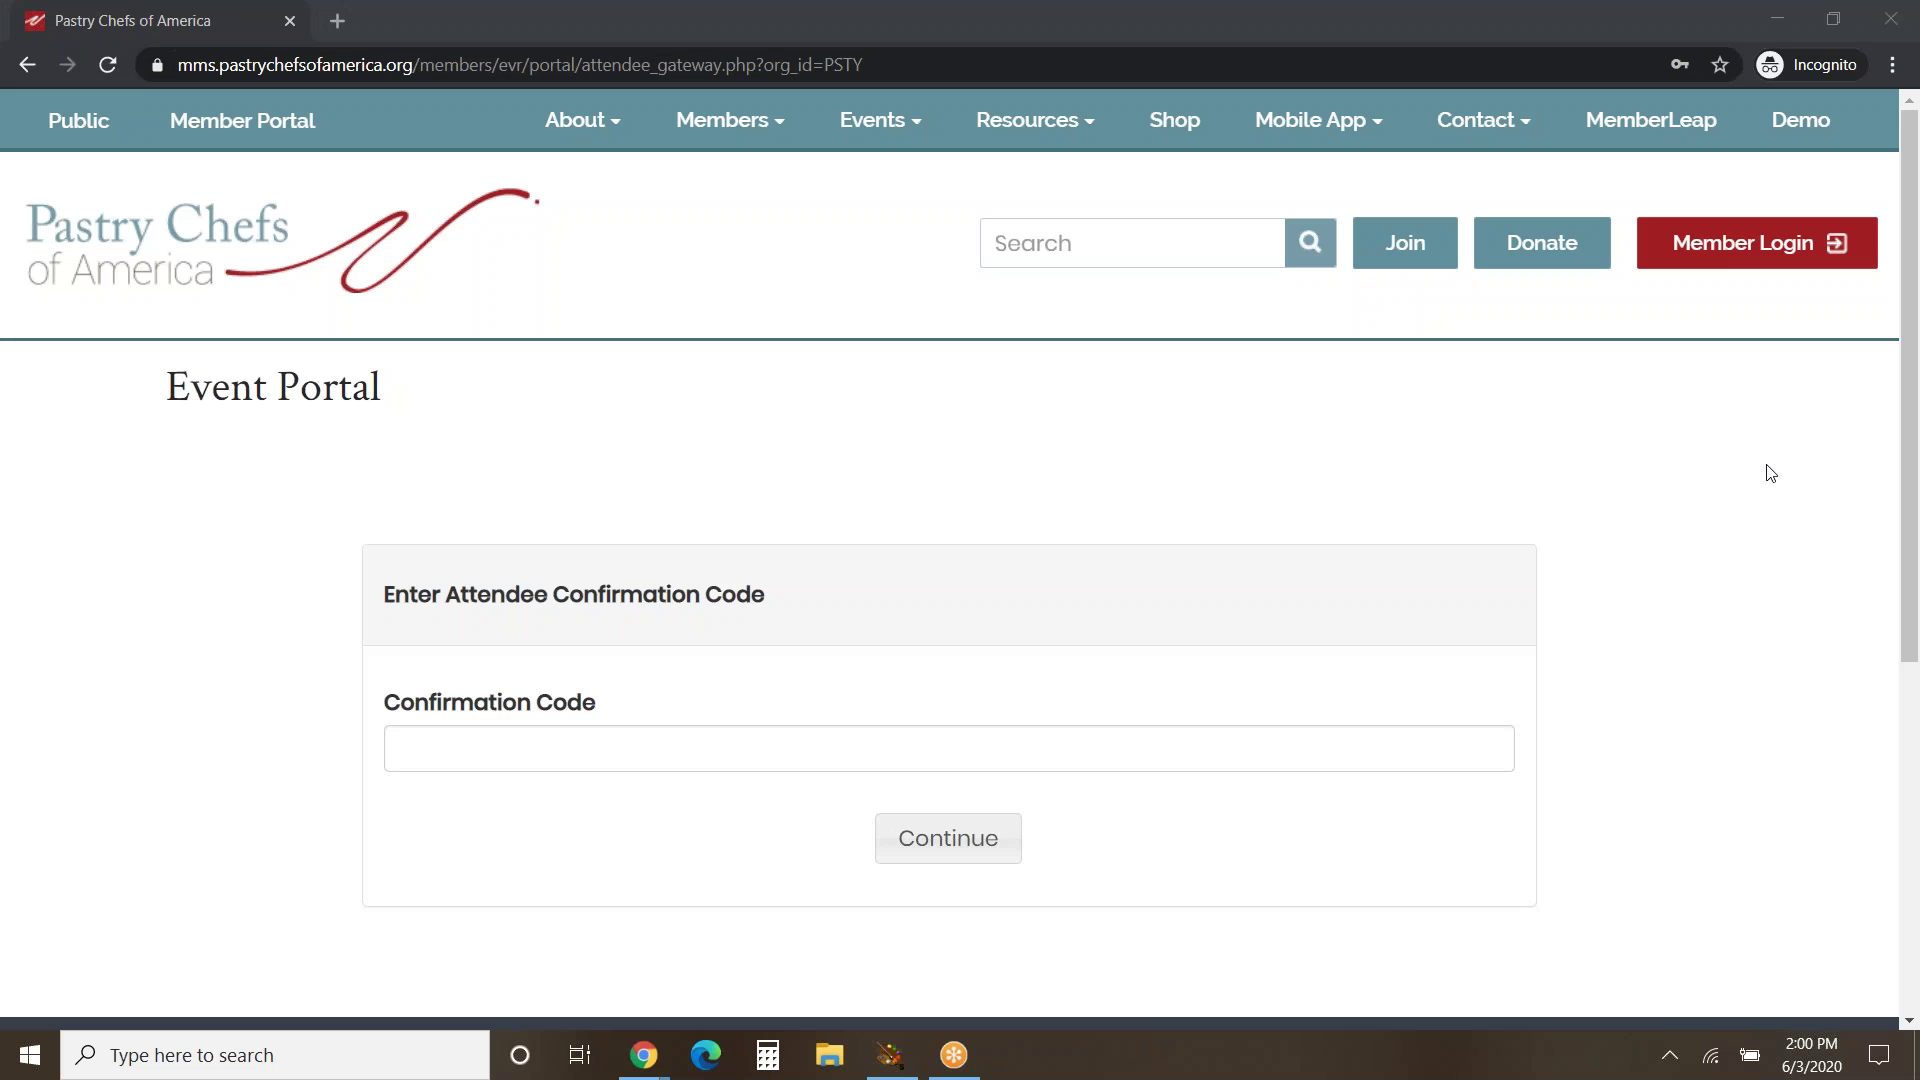Expand the Mobile App dropdown menu
Viewport: 1920px width, 1080px height.
(x=1318, y=120)
